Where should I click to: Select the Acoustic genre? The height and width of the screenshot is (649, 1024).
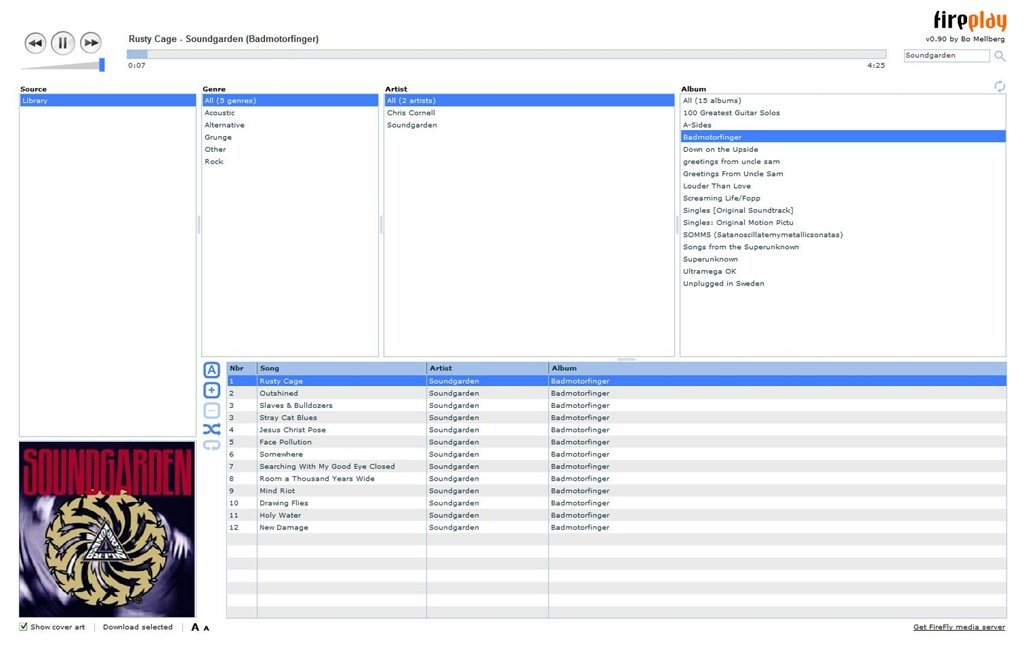point(290,113)
